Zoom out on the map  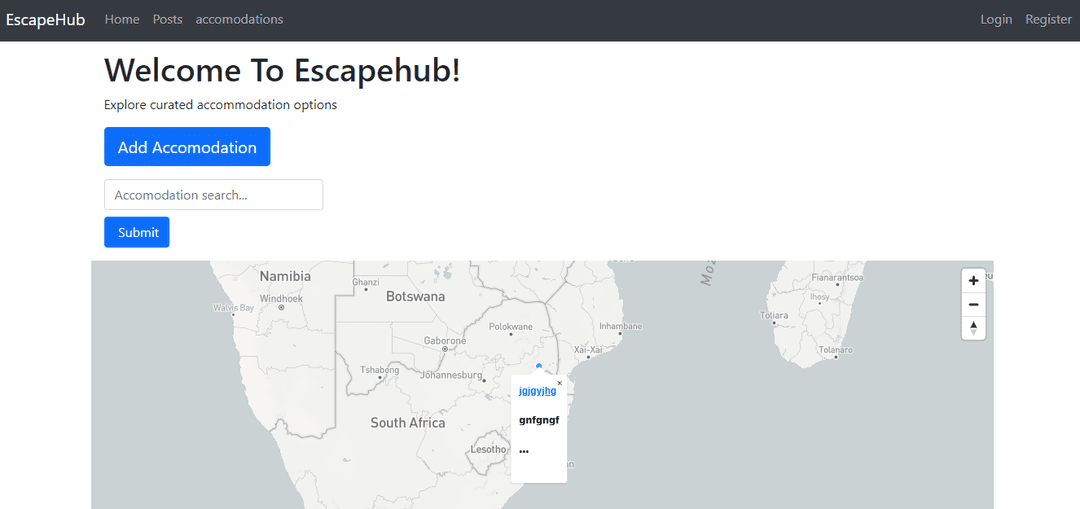pyautogui.click(x=973, y=304)
